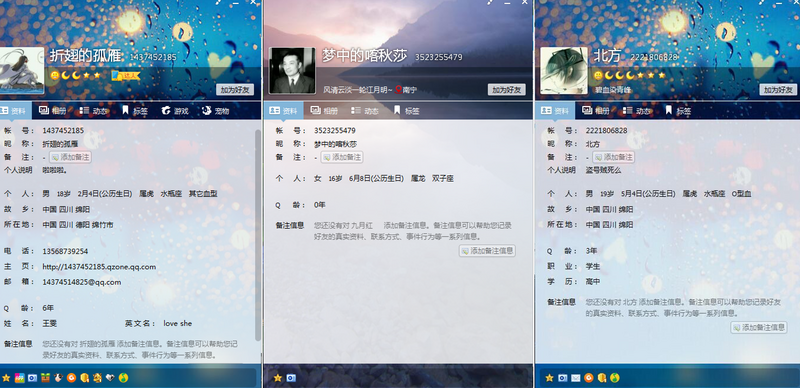Screen dimensions: 800x388
Task: Click the yellow figure icon in 折翅的孤雁 window
Action: click(x=97, y=378)
